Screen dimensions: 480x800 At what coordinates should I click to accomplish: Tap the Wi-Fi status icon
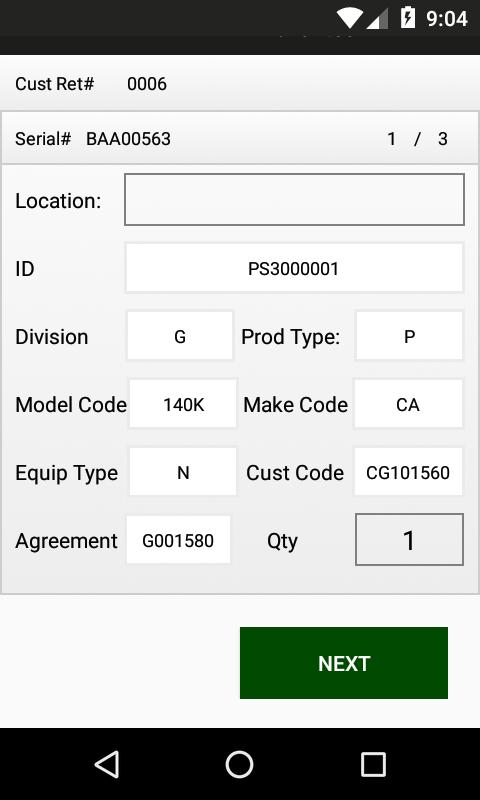click(x=349, y=18)
